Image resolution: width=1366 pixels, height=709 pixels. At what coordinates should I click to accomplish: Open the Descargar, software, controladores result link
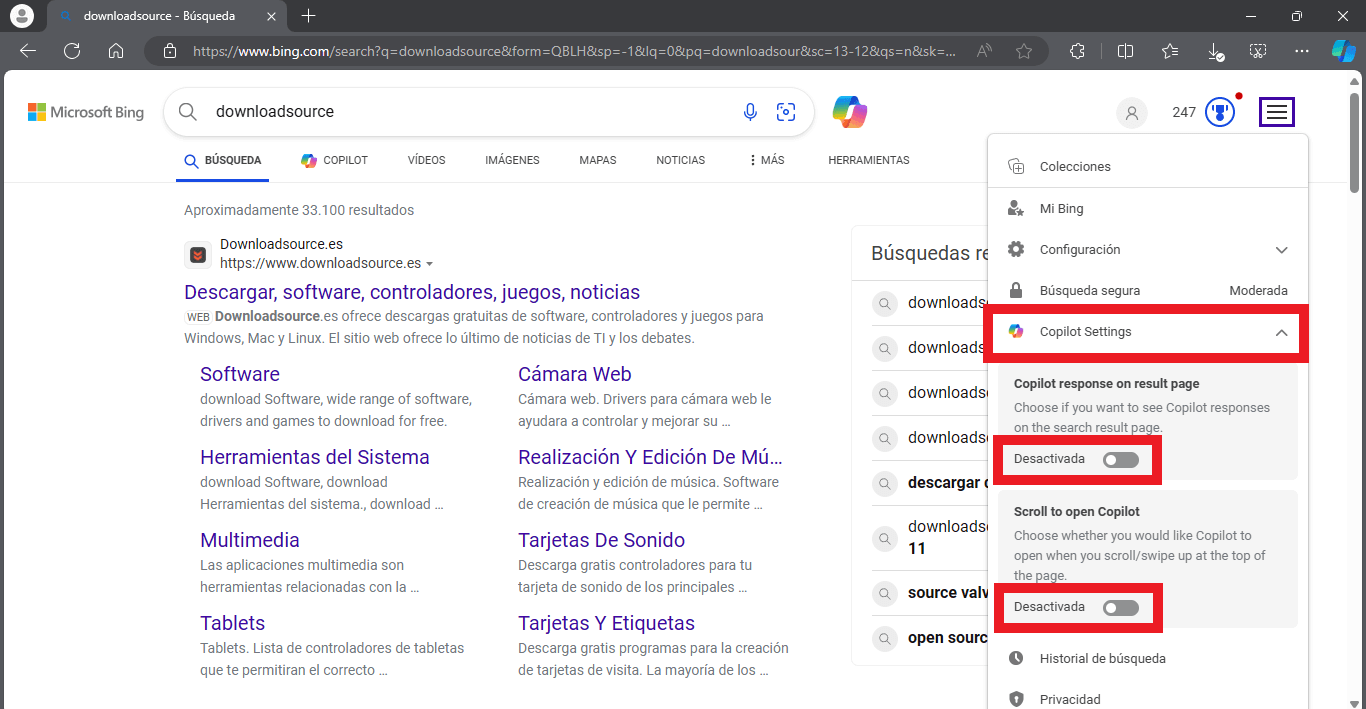pyautogui.click(x=412, y=292)
